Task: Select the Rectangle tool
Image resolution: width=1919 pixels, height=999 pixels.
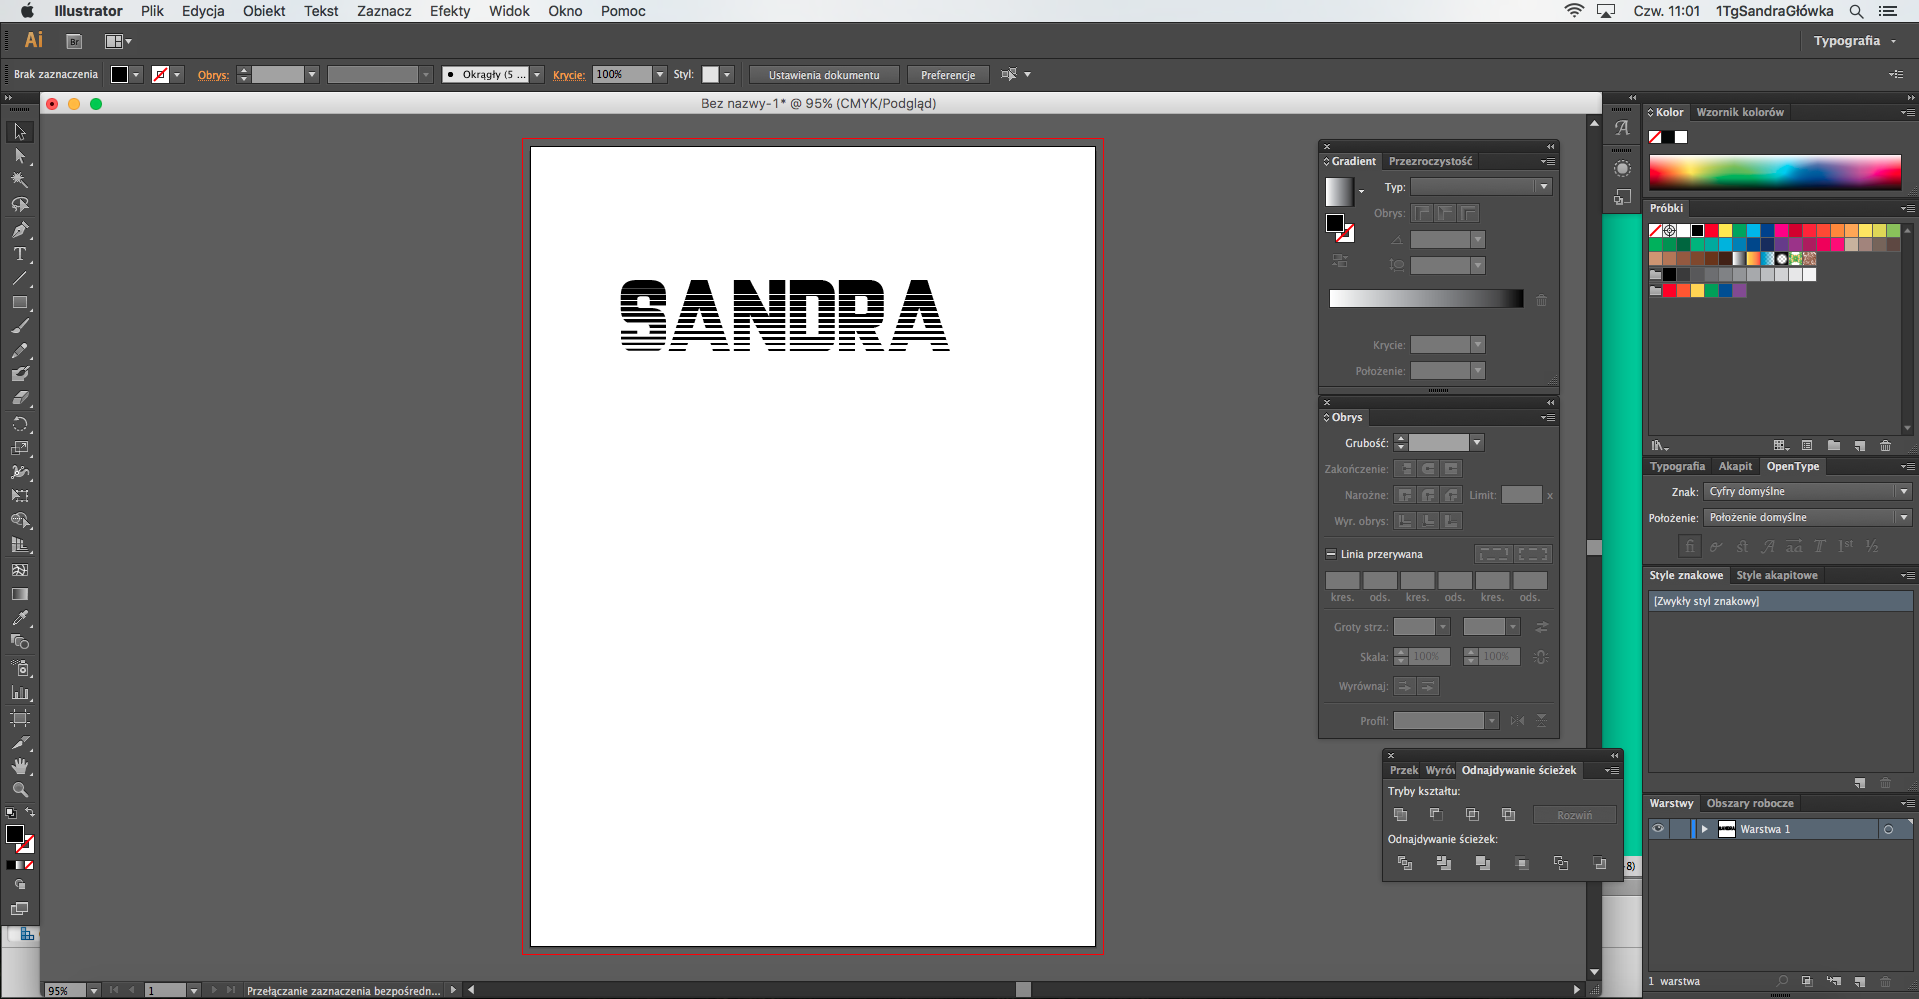Action: [x=20, y=302]
